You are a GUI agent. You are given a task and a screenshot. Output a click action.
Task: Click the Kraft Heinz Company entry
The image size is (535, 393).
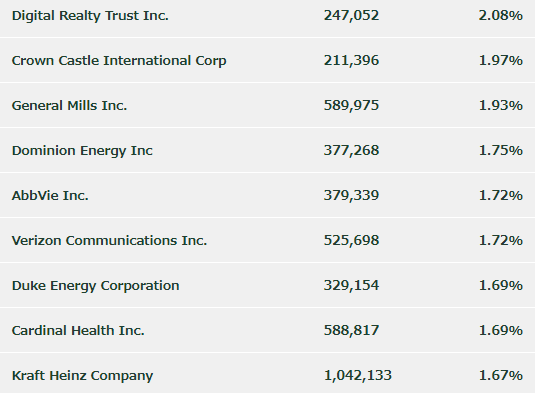82,376
